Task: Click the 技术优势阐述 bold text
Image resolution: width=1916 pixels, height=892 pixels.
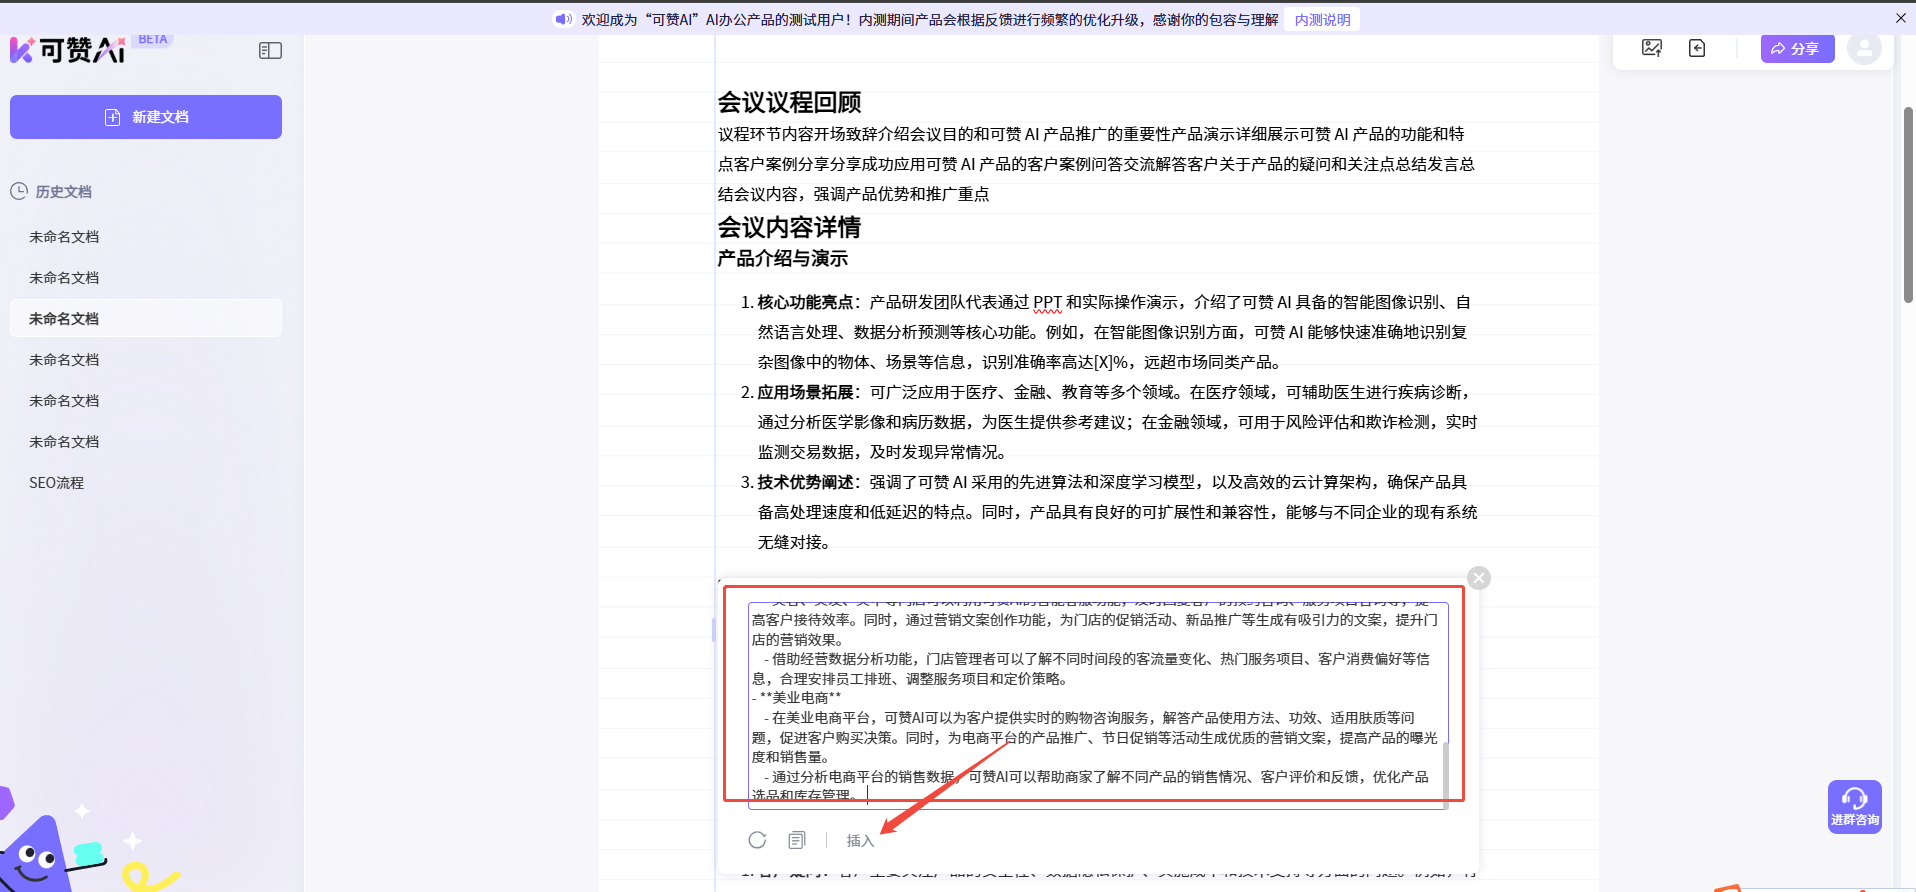Action: pyautogui.click(x=805, y=482)
